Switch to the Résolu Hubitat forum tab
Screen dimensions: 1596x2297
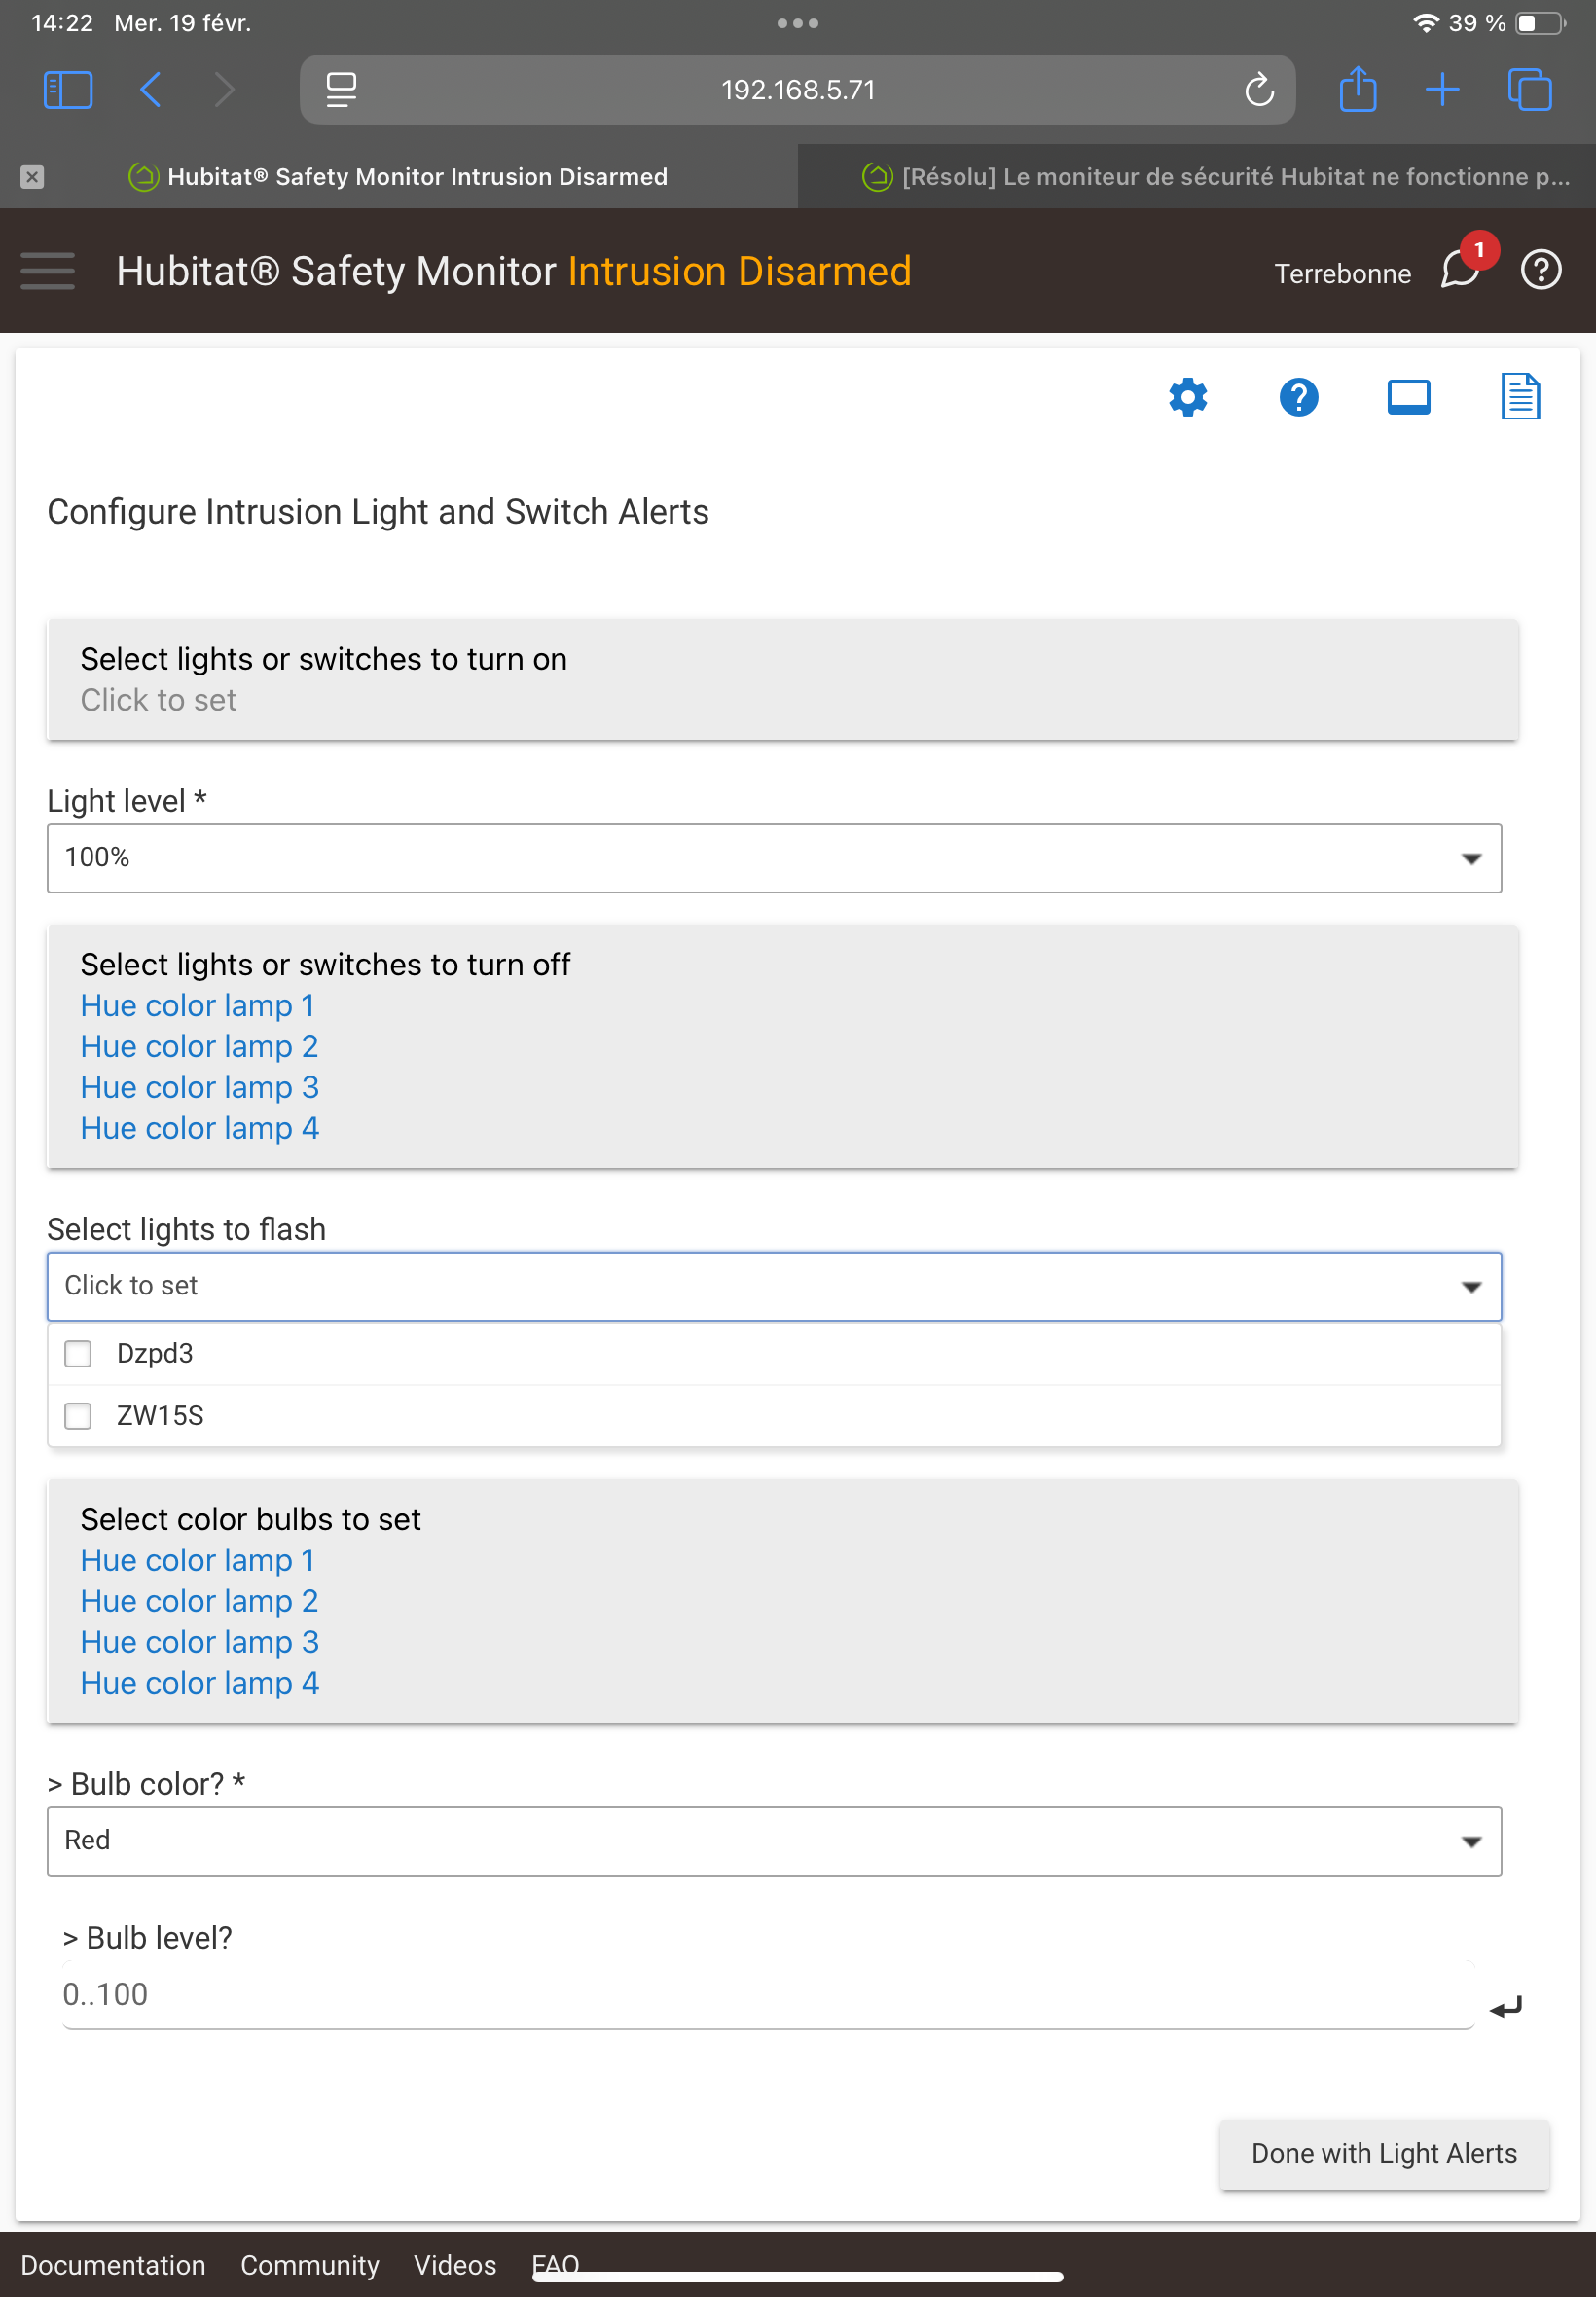tap(1215, 177)
